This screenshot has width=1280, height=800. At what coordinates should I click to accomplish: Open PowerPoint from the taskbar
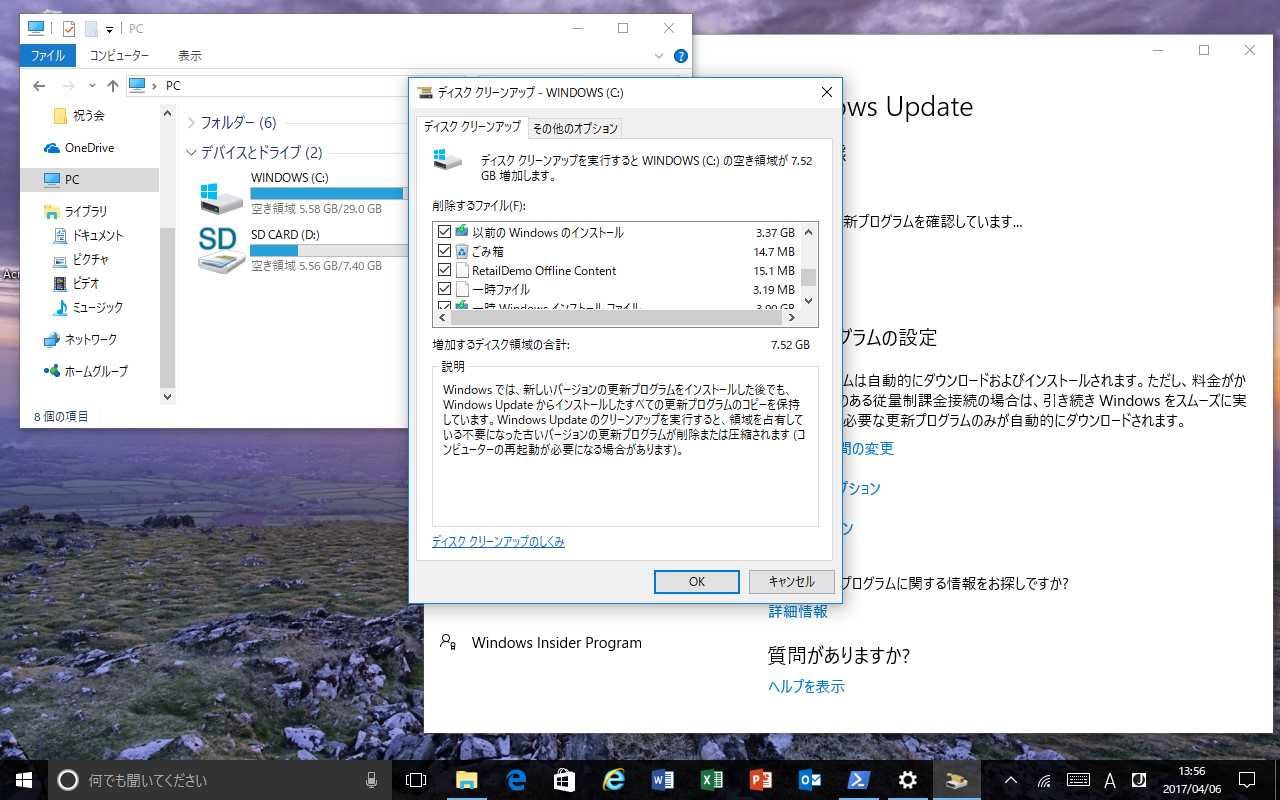point(761,780)
